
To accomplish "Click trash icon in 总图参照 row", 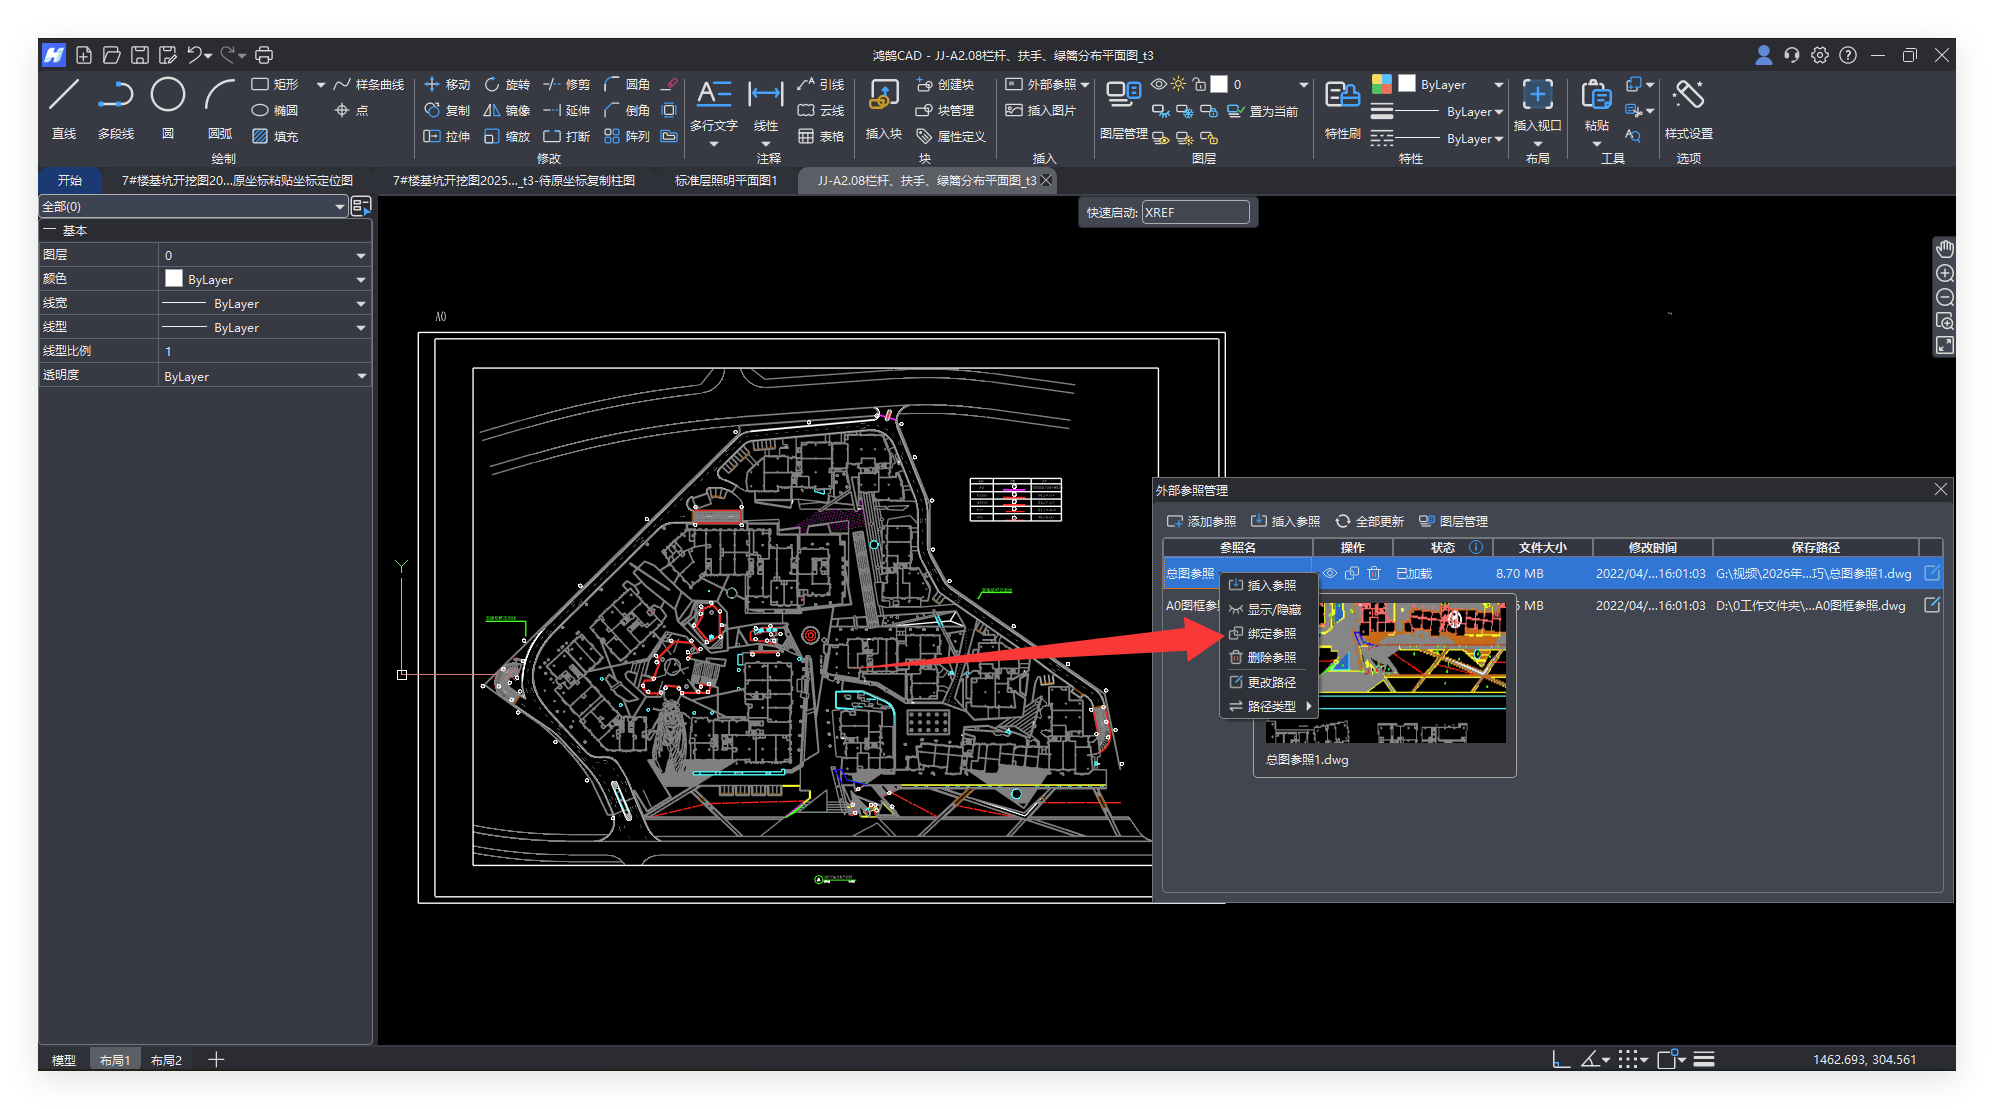I will [x=1374, y=573].
